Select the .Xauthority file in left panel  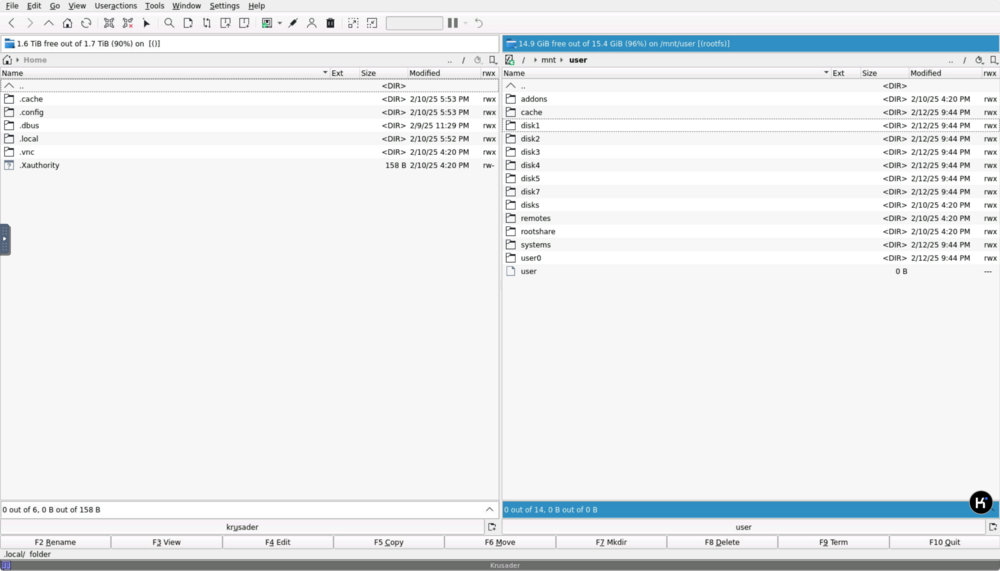249,165
